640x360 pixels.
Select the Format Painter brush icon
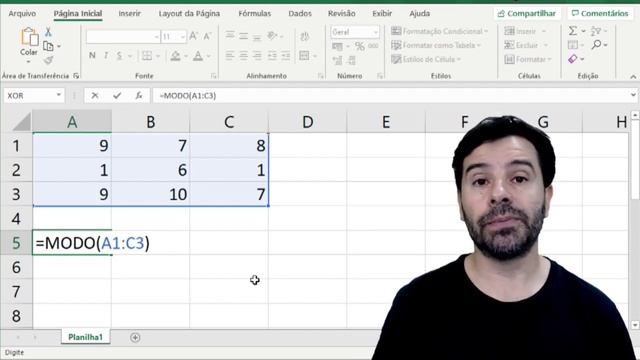(48, 60)
